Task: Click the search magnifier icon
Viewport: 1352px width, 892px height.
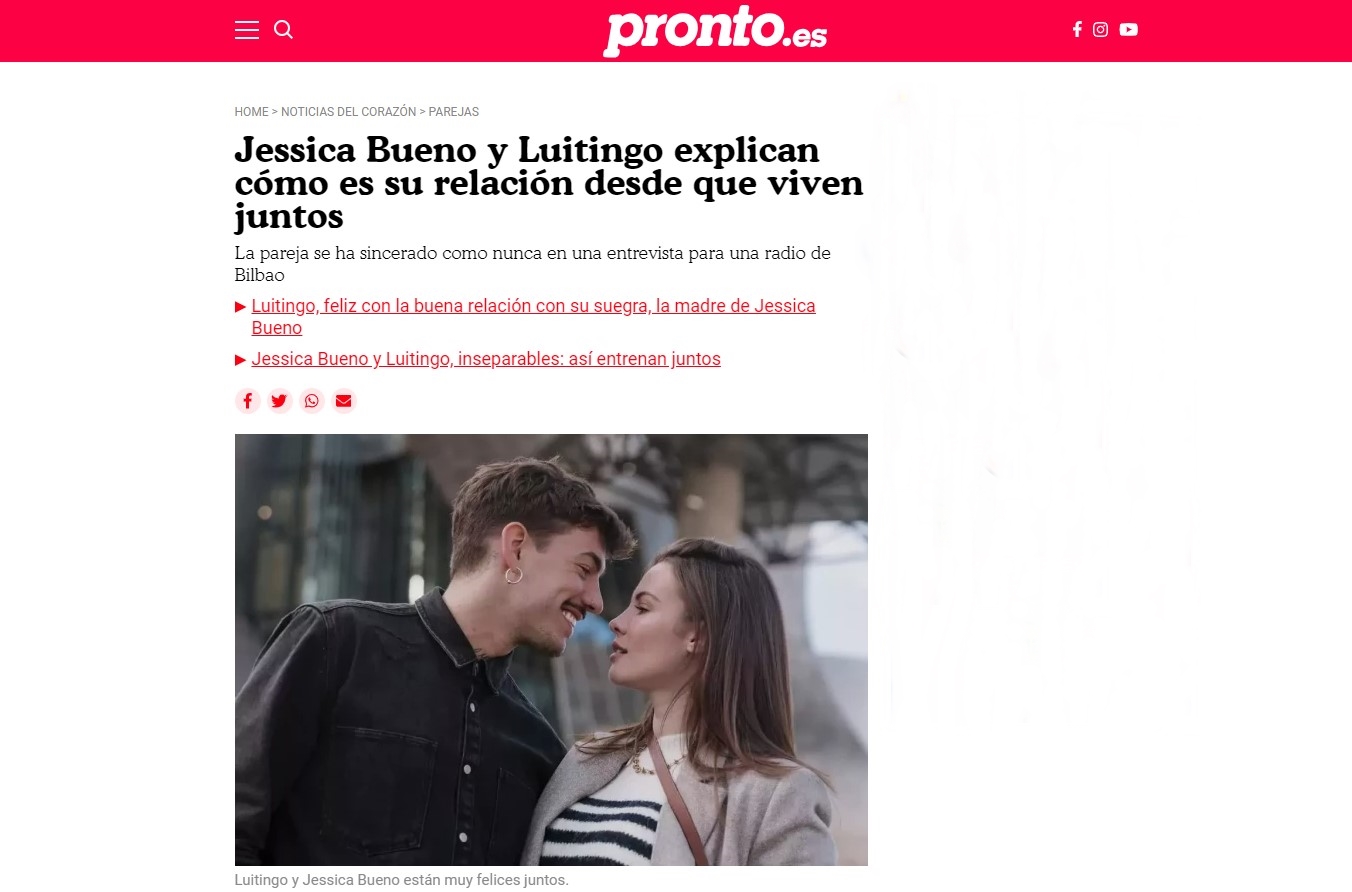Action: tap(284, 30)
